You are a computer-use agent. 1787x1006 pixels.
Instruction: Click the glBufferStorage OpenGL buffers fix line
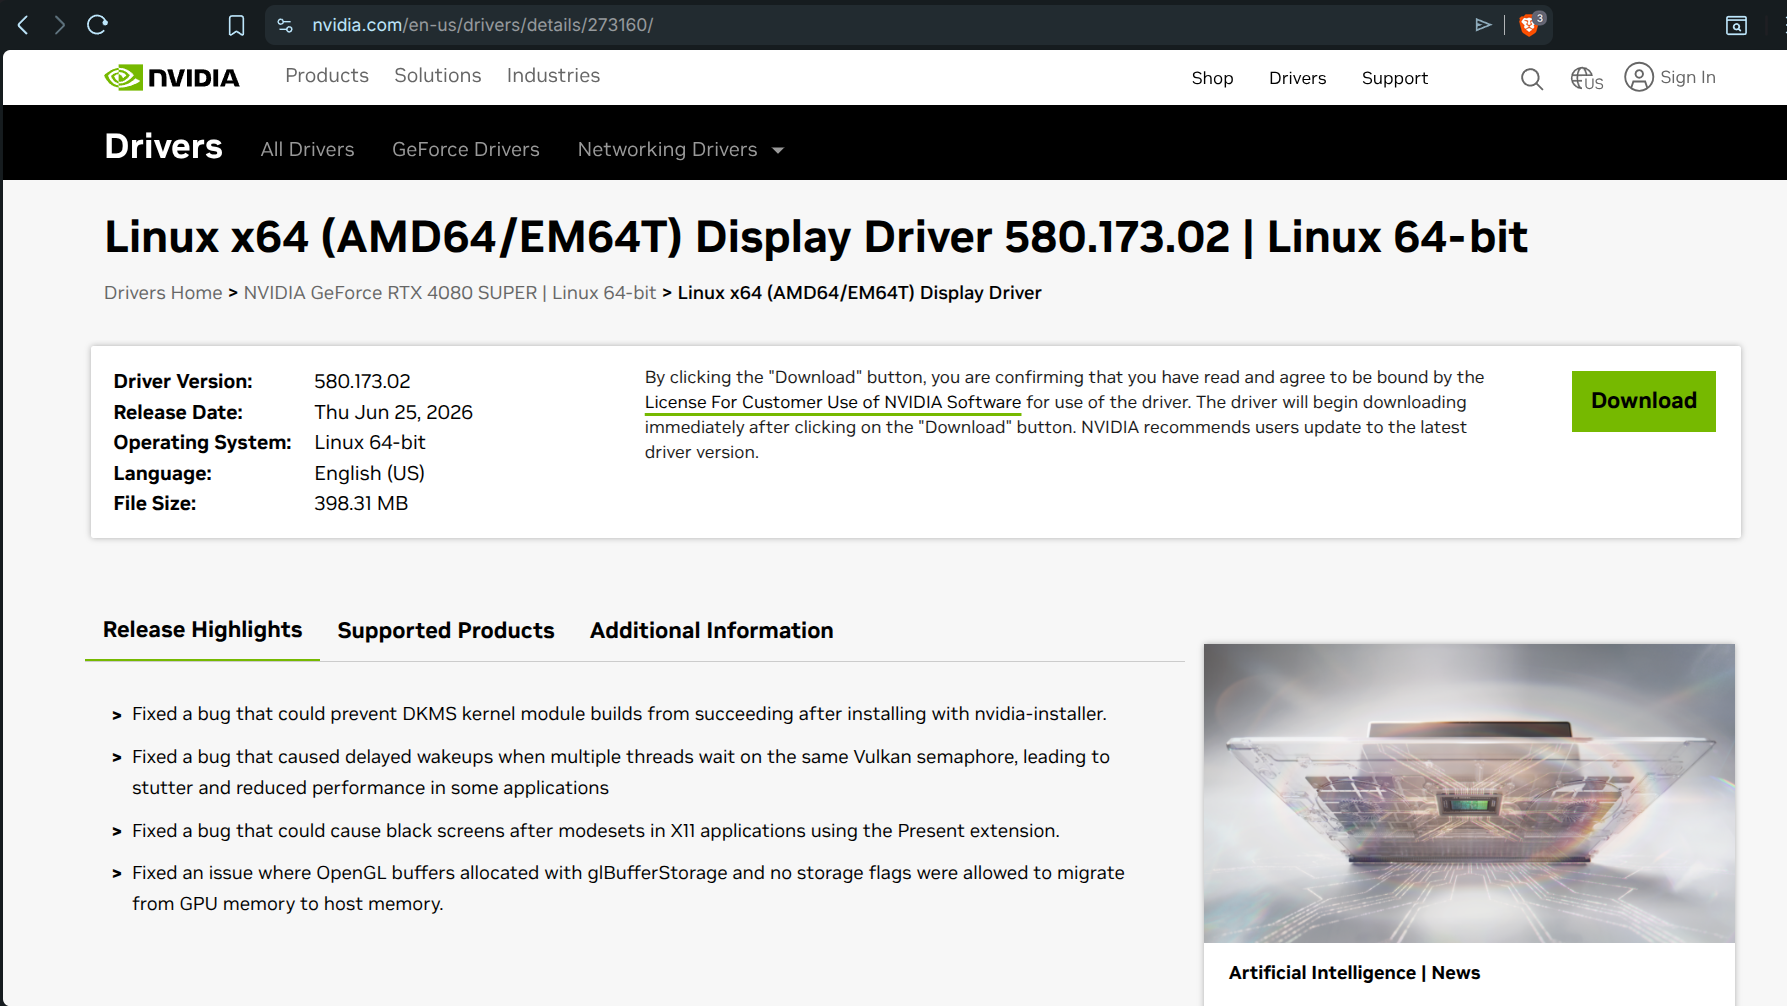[x=628, y=888]
